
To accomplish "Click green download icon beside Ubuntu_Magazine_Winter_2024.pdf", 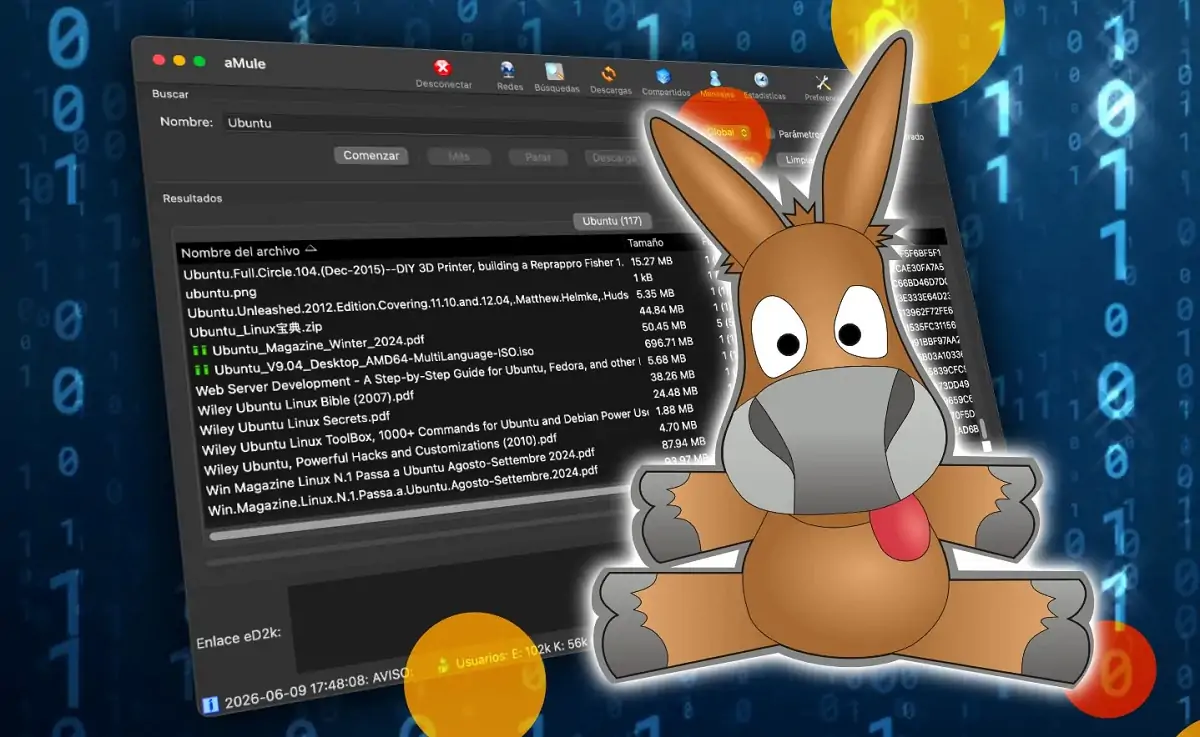I will point(199,351).
